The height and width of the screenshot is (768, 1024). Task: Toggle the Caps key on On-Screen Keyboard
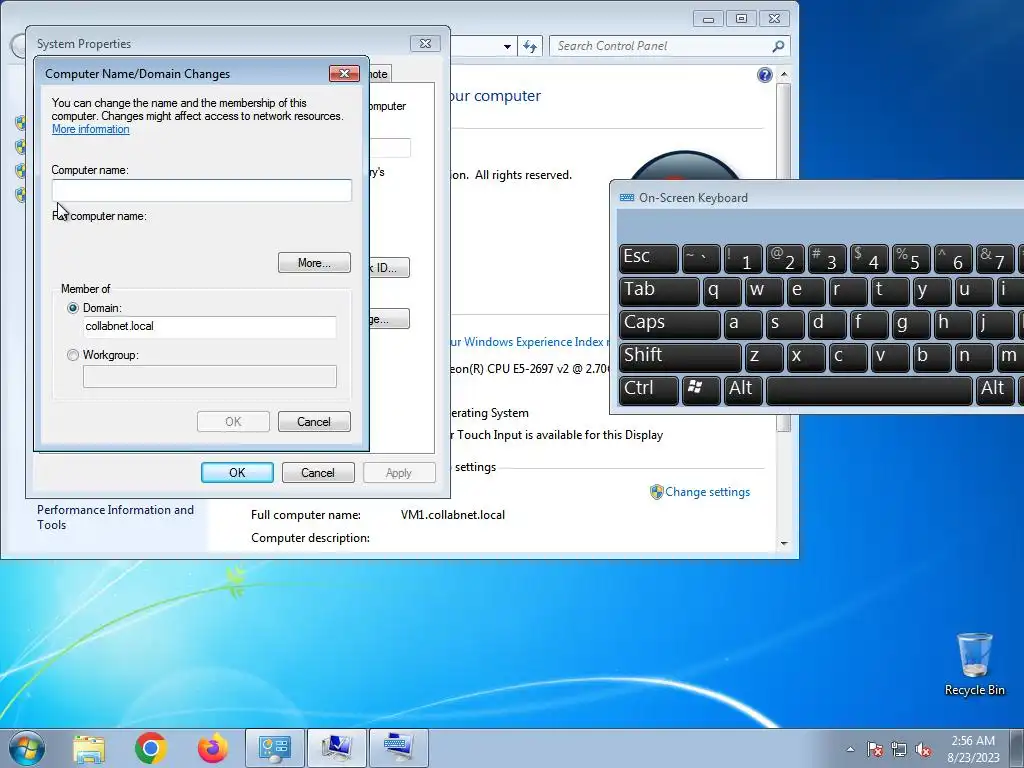point(670,324)
